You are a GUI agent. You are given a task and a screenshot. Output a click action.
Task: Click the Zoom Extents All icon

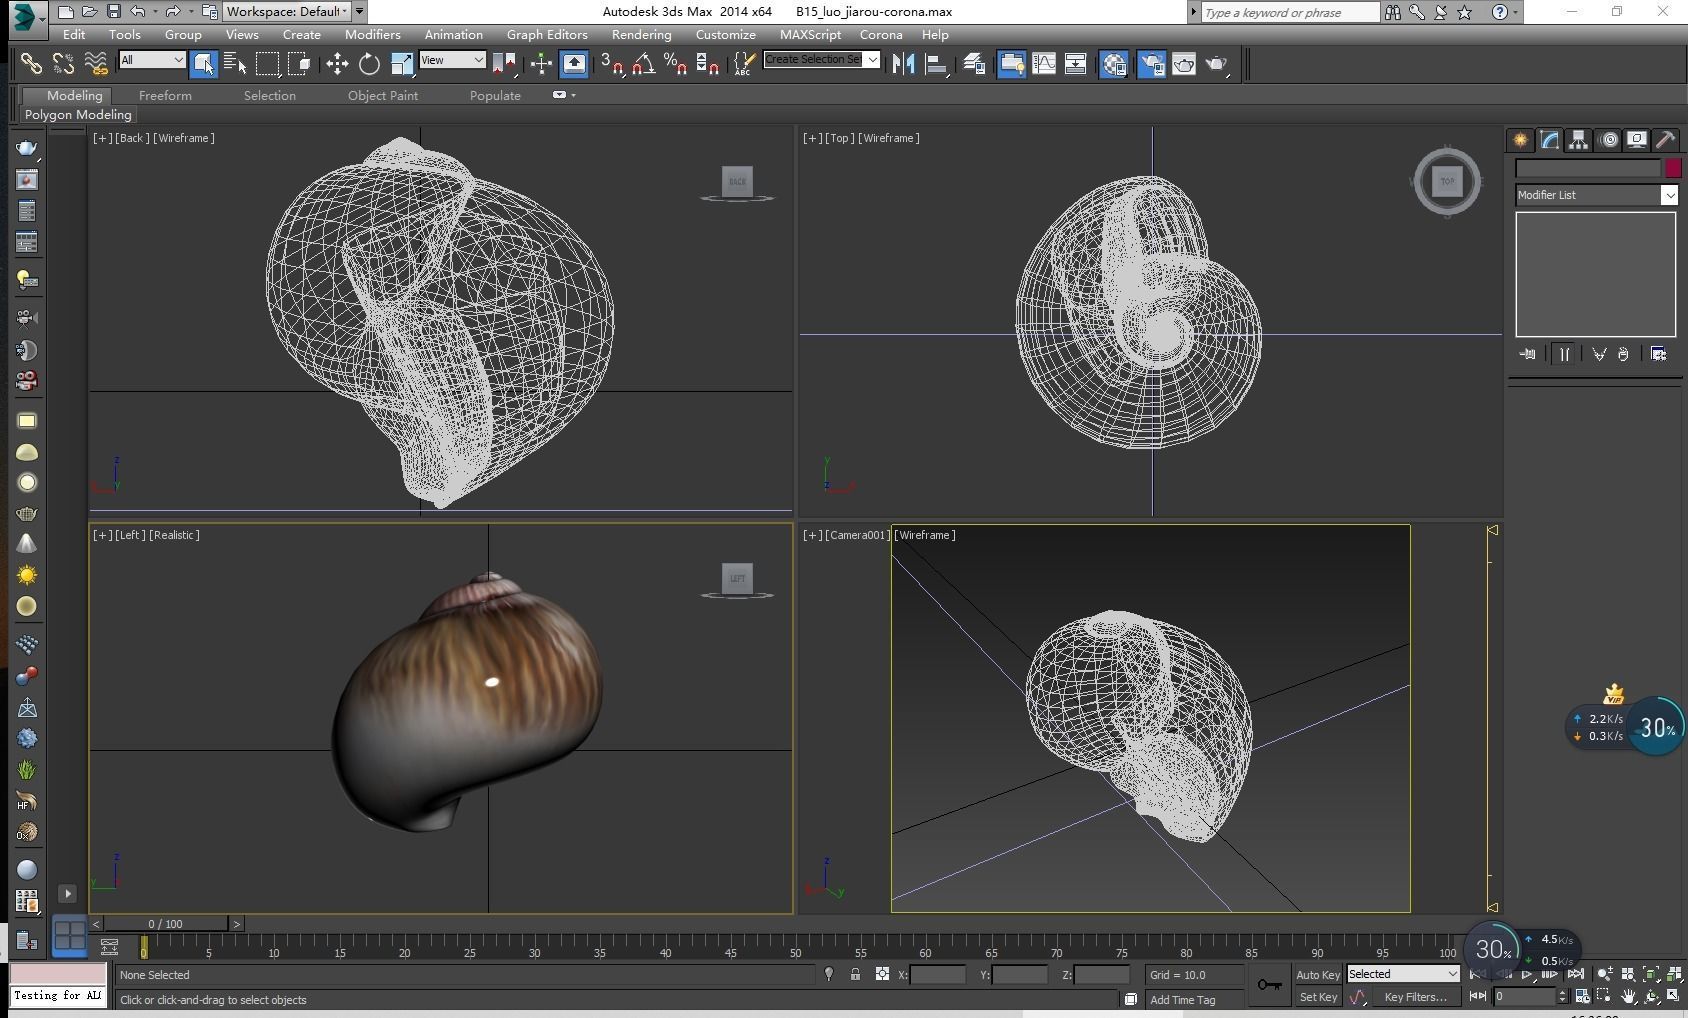[x=1674, y=974]
